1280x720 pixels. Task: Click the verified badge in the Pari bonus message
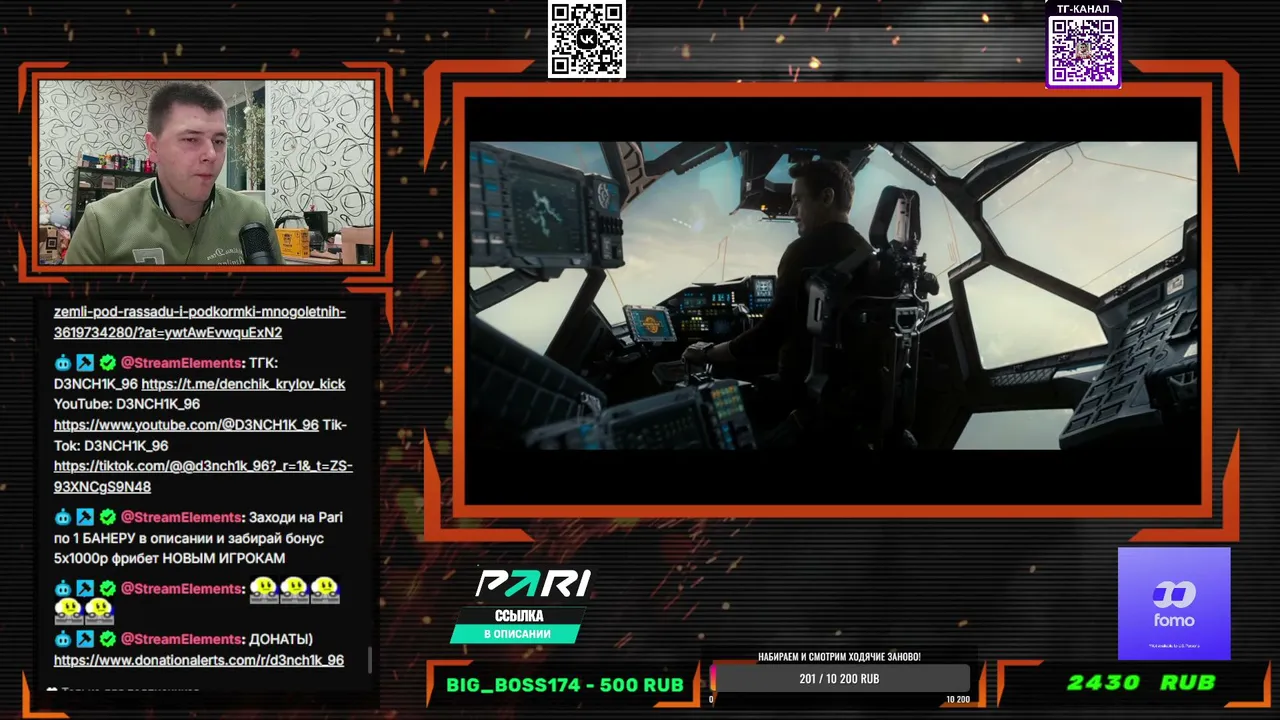[107, 517]
